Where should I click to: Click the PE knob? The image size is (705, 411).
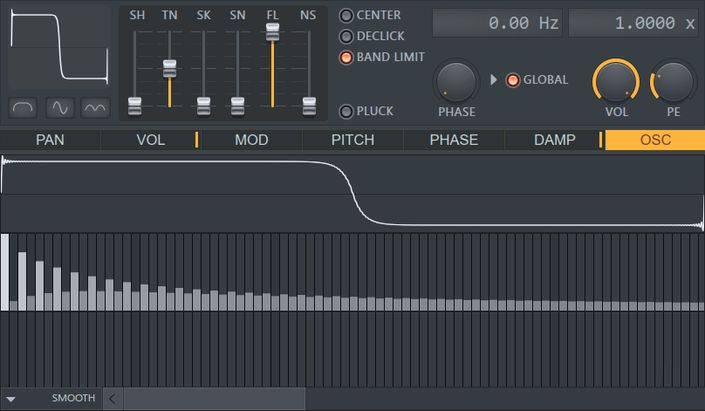tap(672, 82)
